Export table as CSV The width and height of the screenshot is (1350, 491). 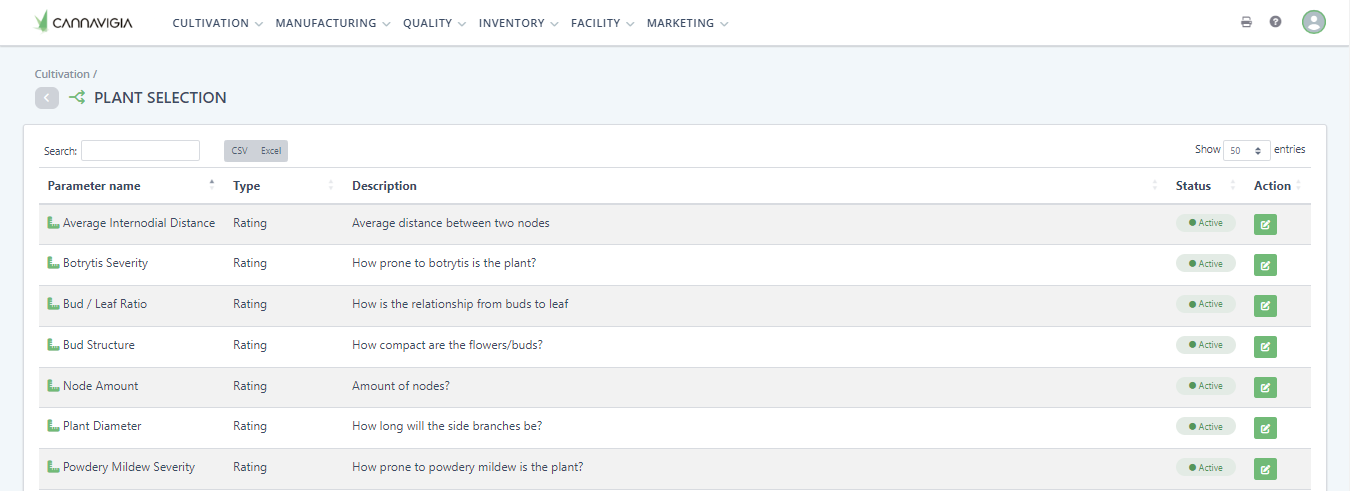pos(240,151)
